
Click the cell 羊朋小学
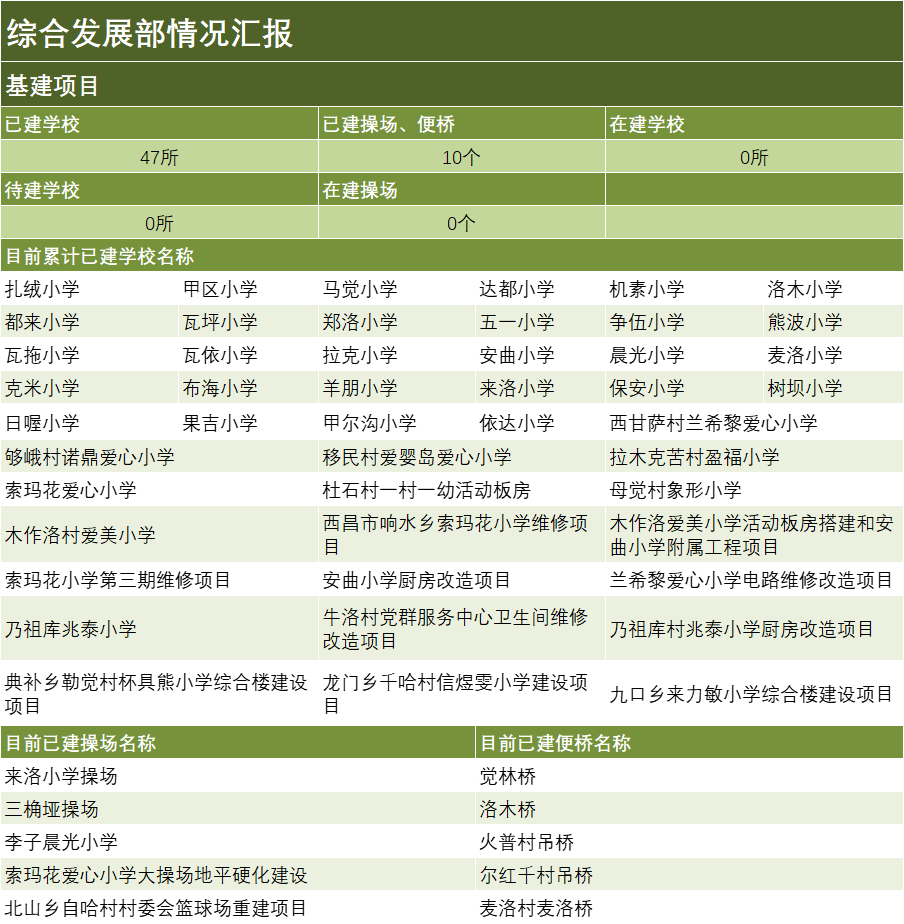pos(397,387)
